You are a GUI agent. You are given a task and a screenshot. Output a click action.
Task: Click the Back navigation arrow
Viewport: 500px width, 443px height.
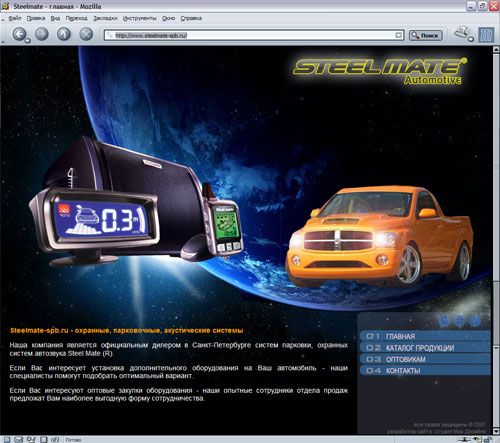(x=19, y=34)
